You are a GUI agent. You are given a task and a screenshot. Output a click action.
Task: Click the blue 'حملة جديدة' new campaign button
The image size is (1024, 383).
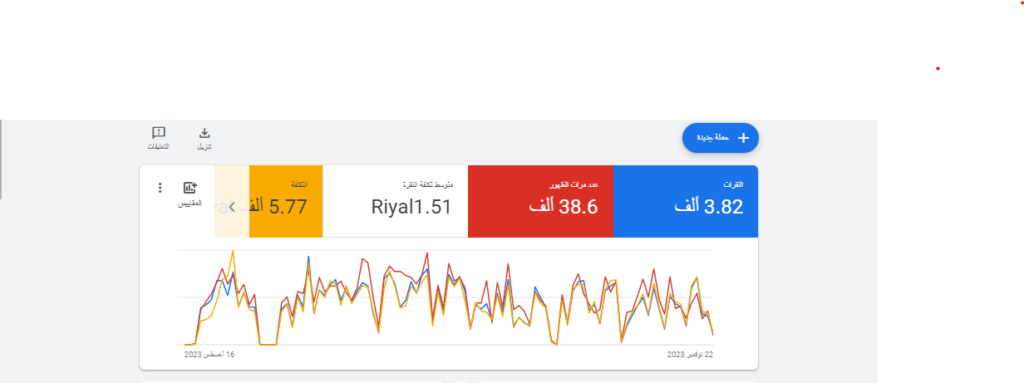pyautogui.click(x=720, y=138)
